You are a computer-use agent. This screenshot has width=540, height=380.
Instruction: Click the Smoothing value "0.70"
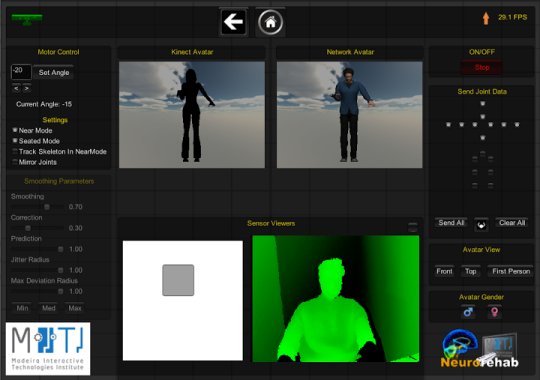[x=75, y=207]
